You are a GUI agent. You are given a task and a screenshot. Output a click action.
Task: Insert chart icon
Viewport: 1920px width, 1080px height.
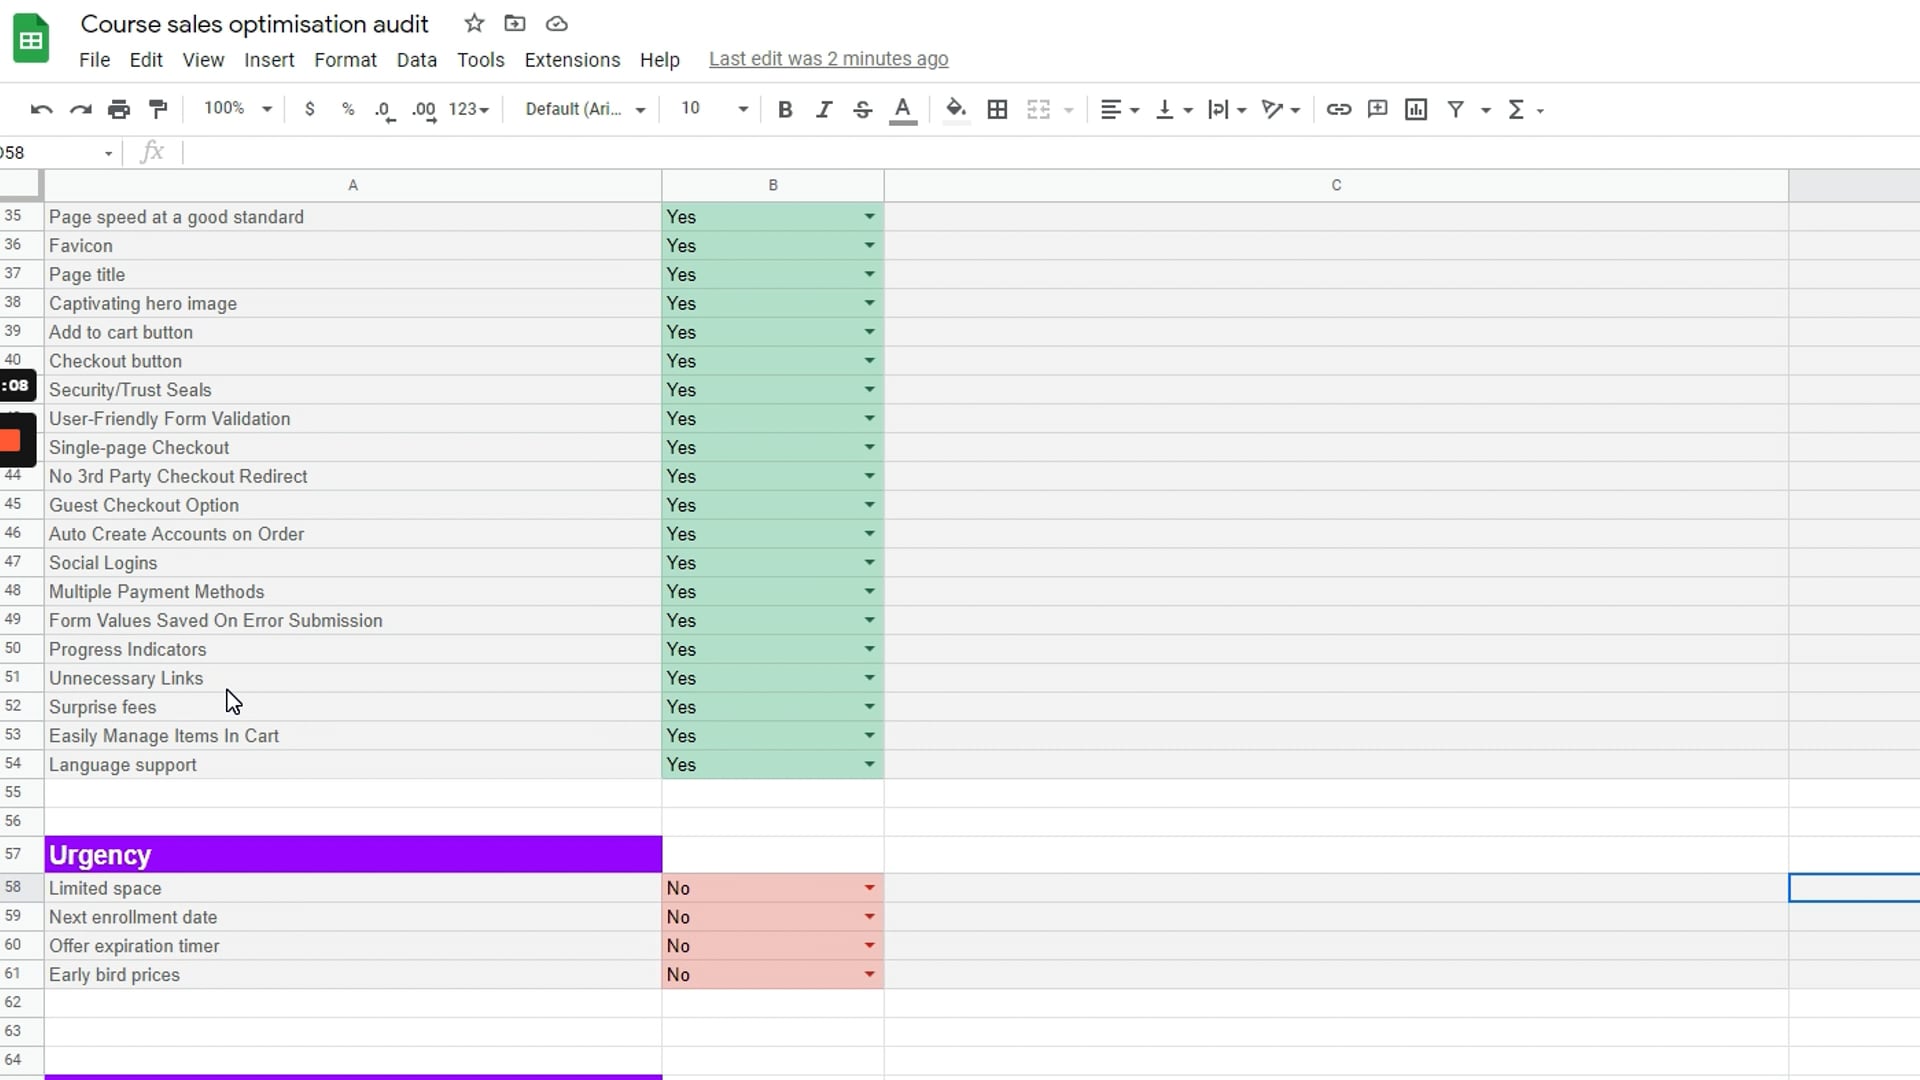[1416, 110]
